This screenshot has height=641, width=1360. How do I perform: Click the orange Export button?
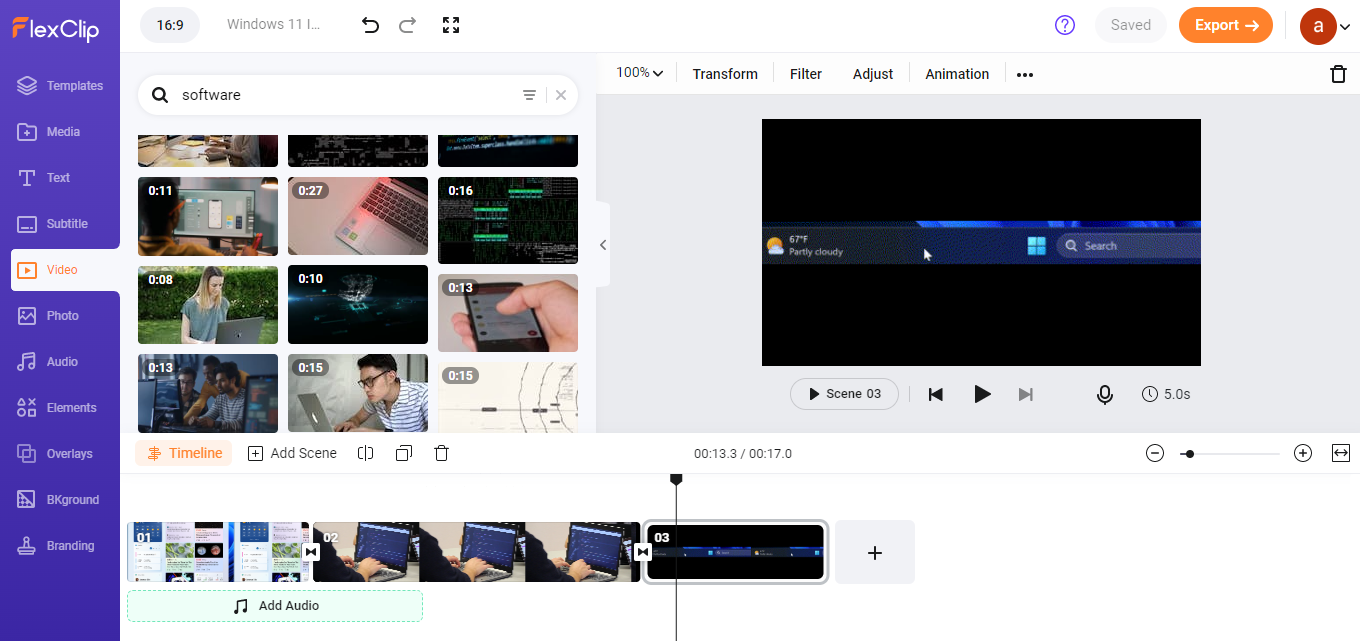point(1225,25)
